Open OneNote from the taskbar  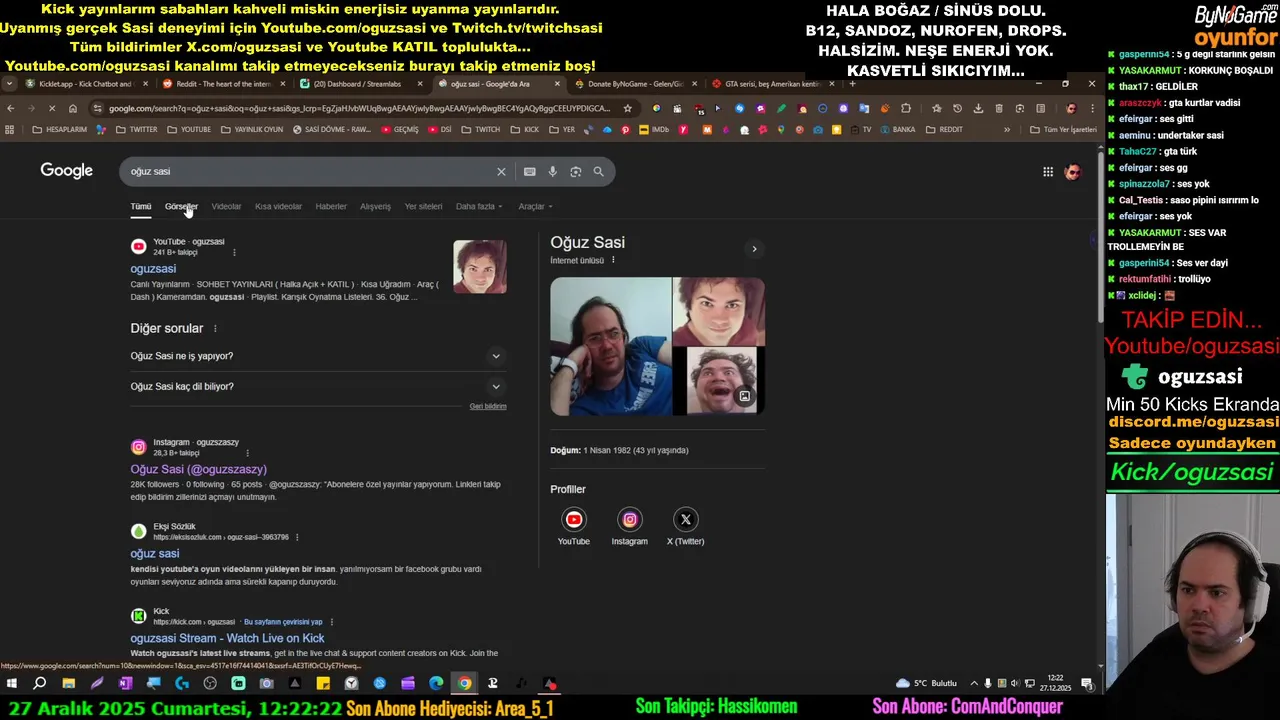[x=125, y=684]
